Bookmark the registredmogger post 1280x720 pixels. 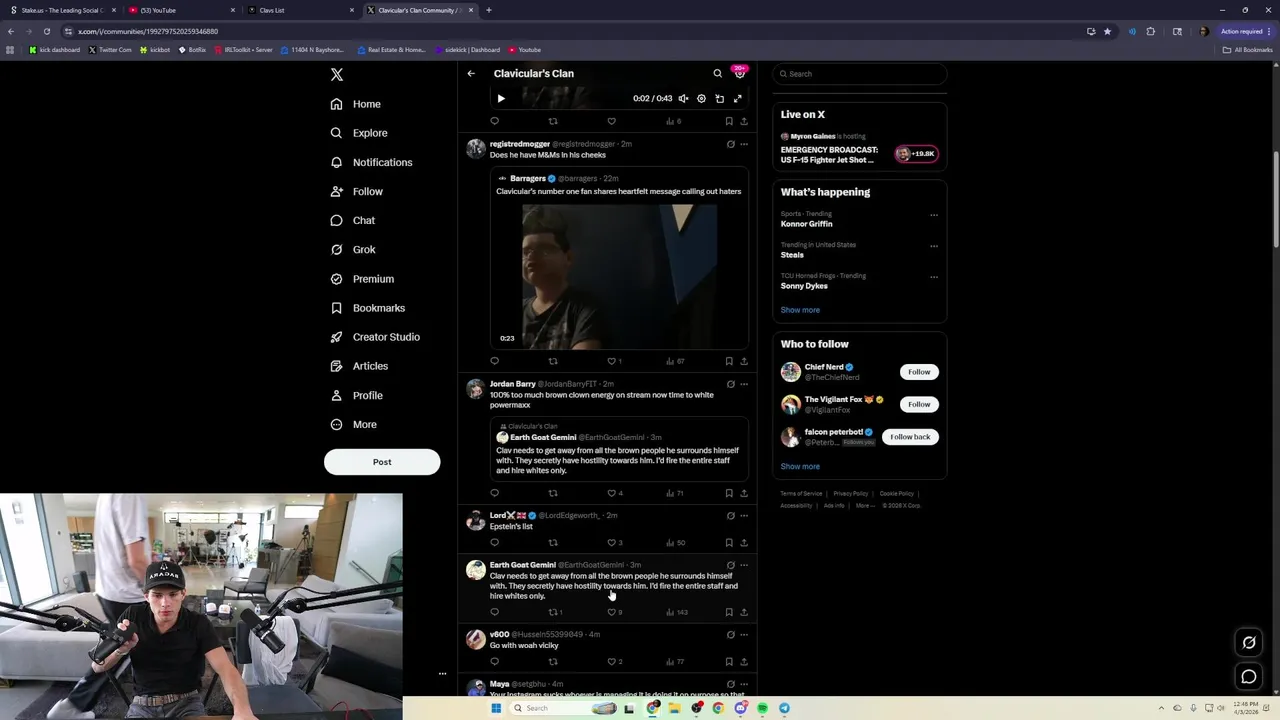pyautogui.click(x=729, y=361)
